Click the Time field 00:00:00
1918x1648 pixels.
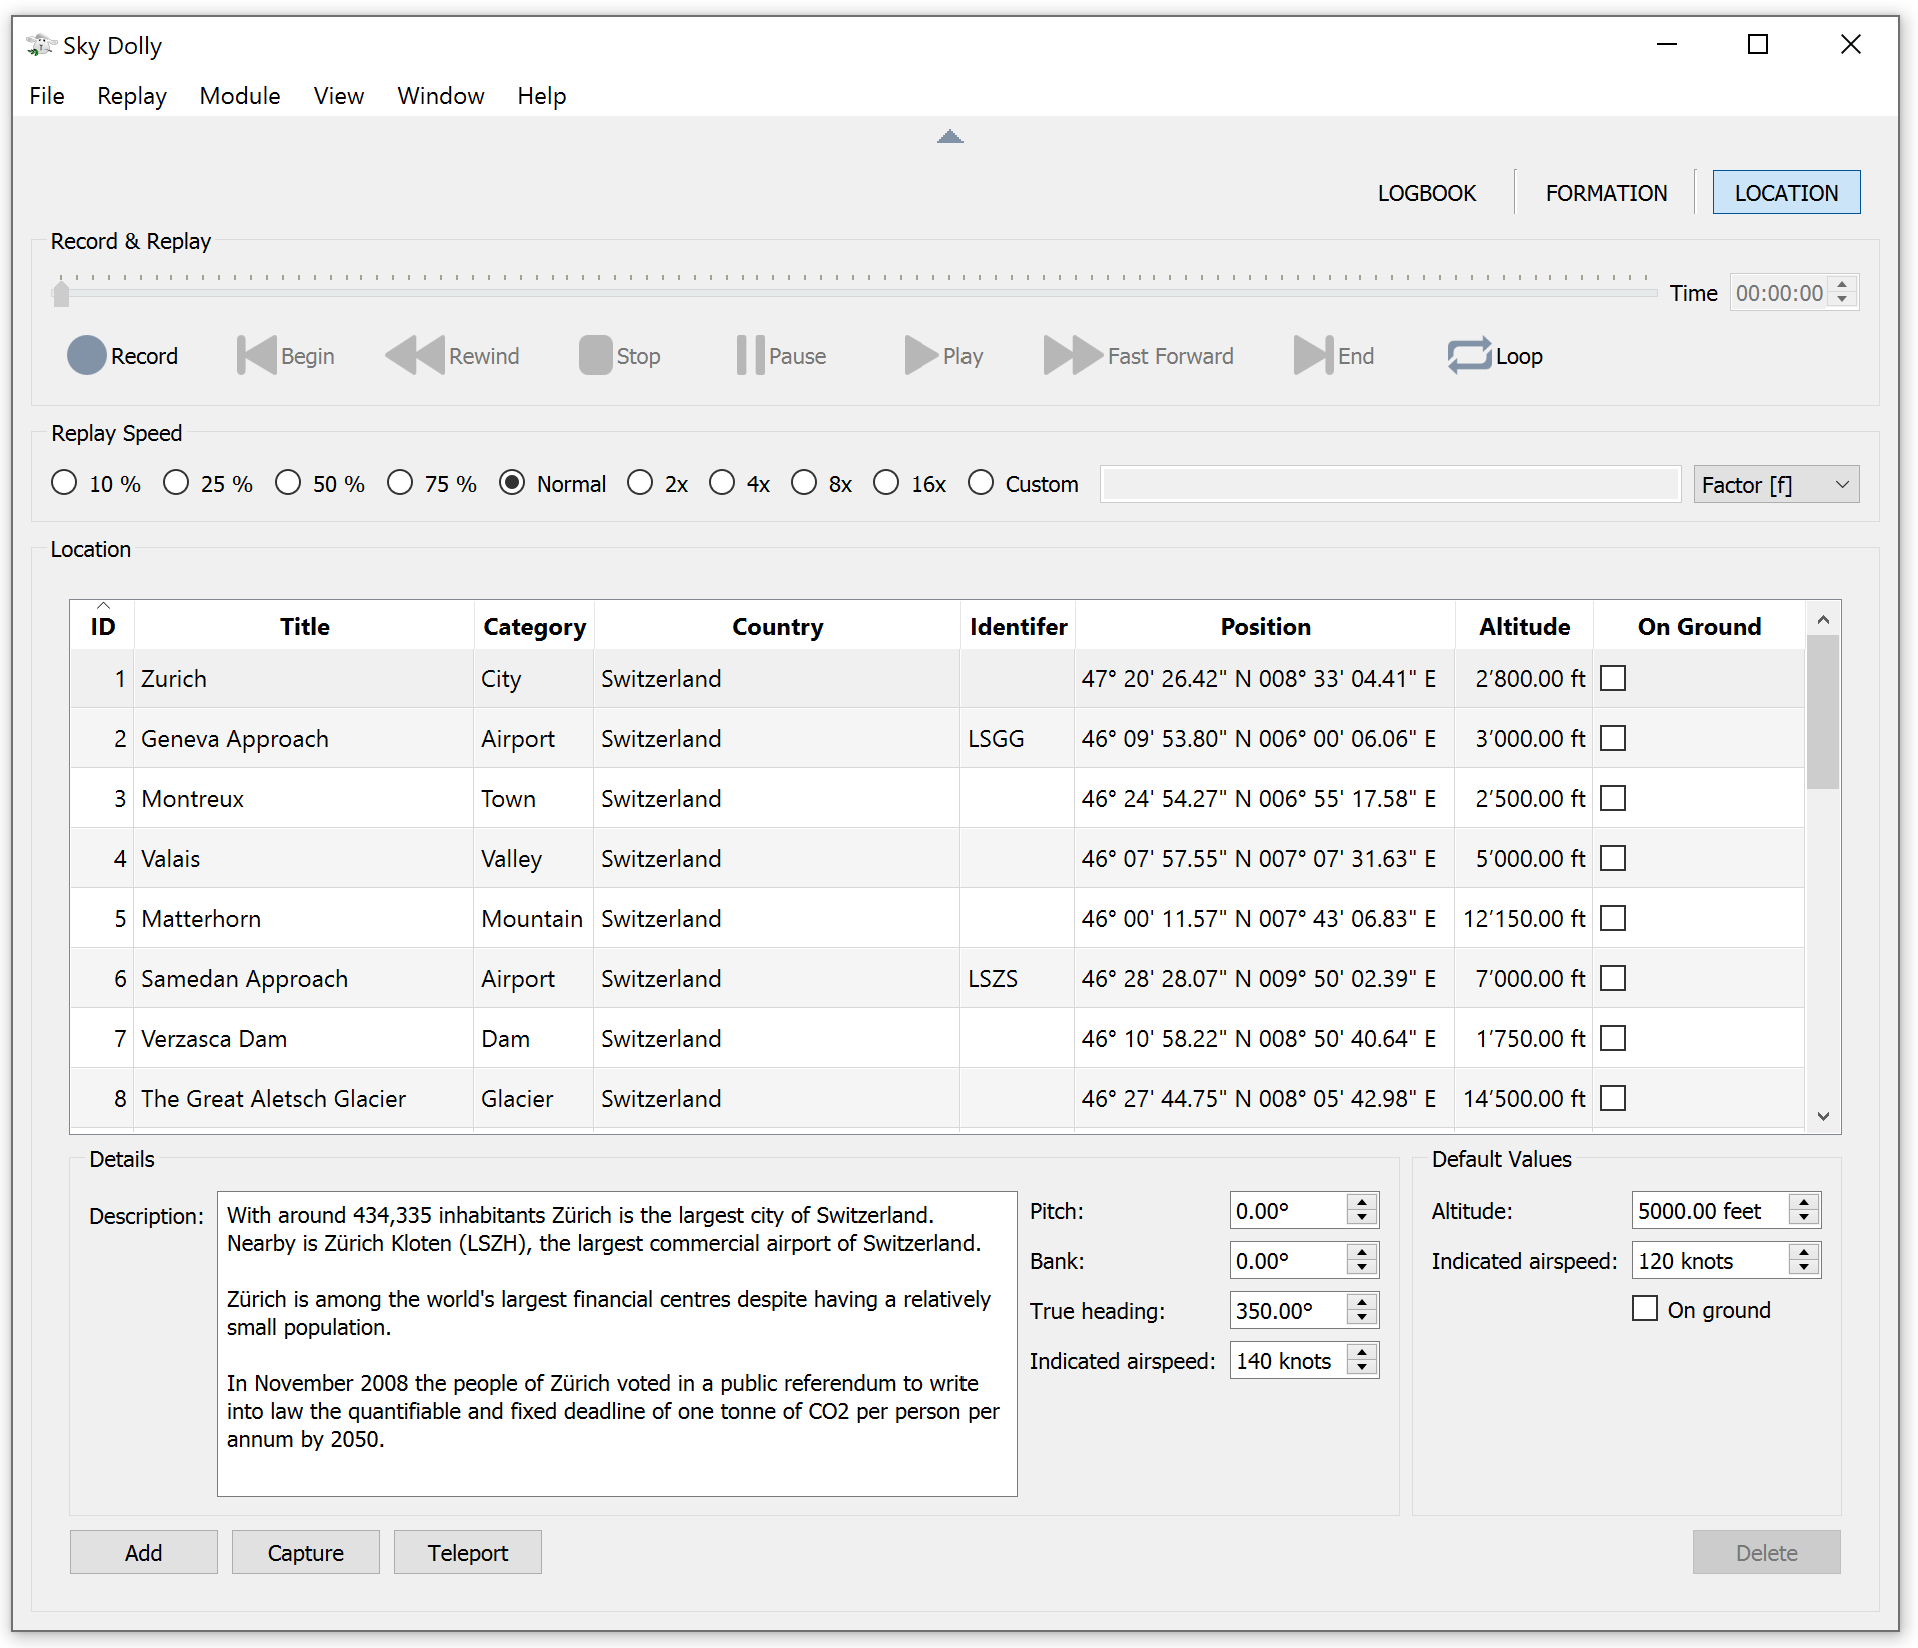(x=1781, y=293)
